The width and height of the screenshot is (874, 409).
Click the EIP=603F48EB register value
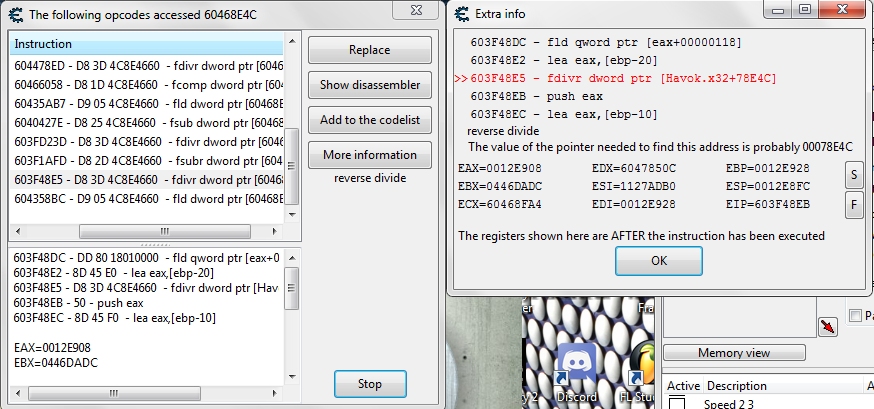point(768,204)
